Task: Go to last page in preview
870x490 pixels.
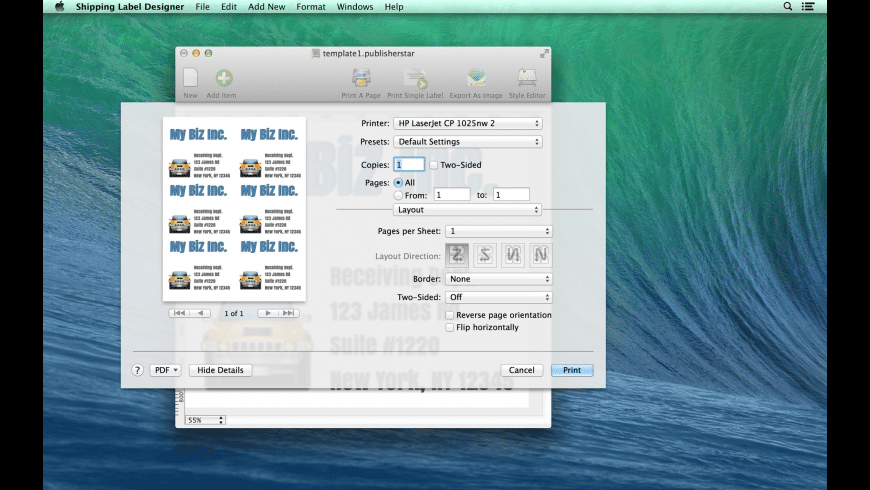Action: coord(289,313)
